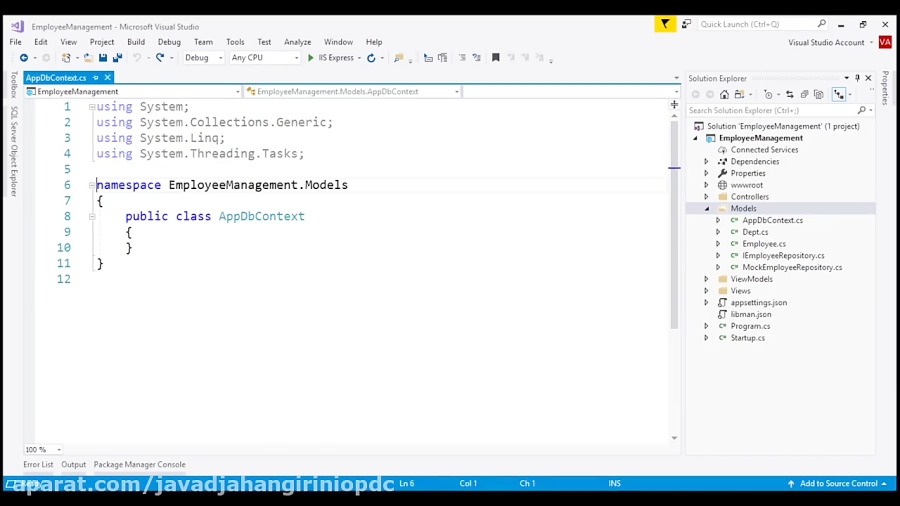Start debugging with the green IIS Express play button

[x=311, y=58]
